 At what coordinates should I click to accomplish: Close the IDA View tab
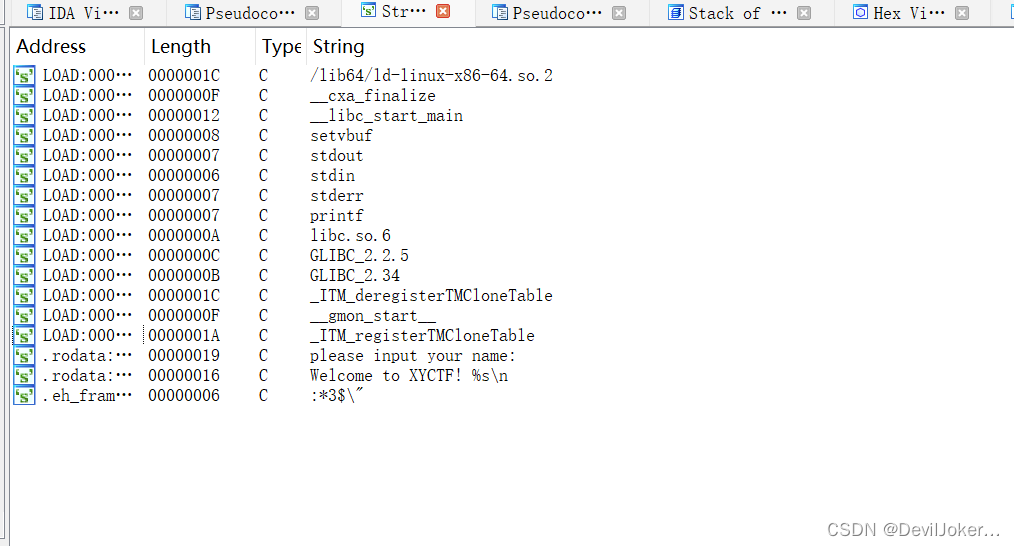(136, 13)
